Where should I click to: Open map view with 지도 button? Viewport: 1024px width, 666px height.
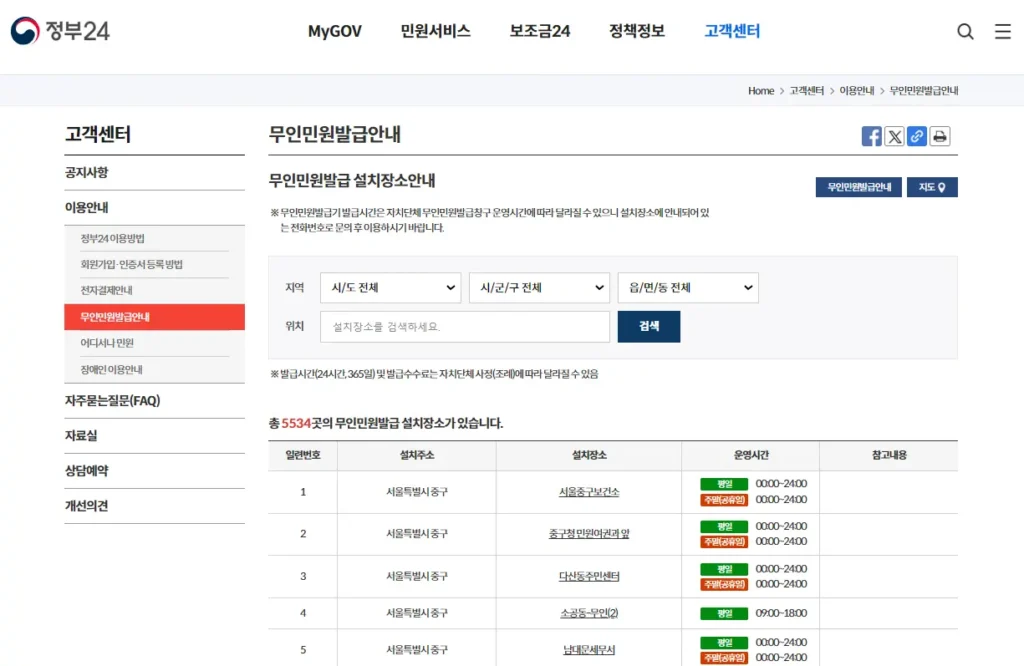click(x=932, y=187)
